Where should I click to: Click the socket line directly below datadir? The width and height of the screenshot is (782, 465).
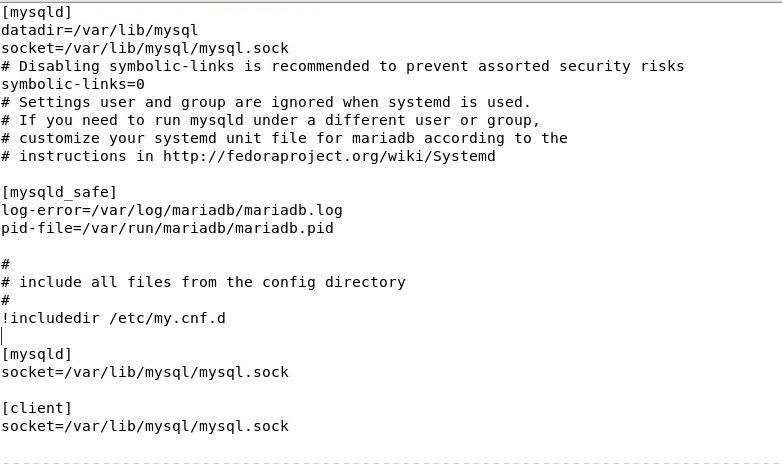coord(145,48)
